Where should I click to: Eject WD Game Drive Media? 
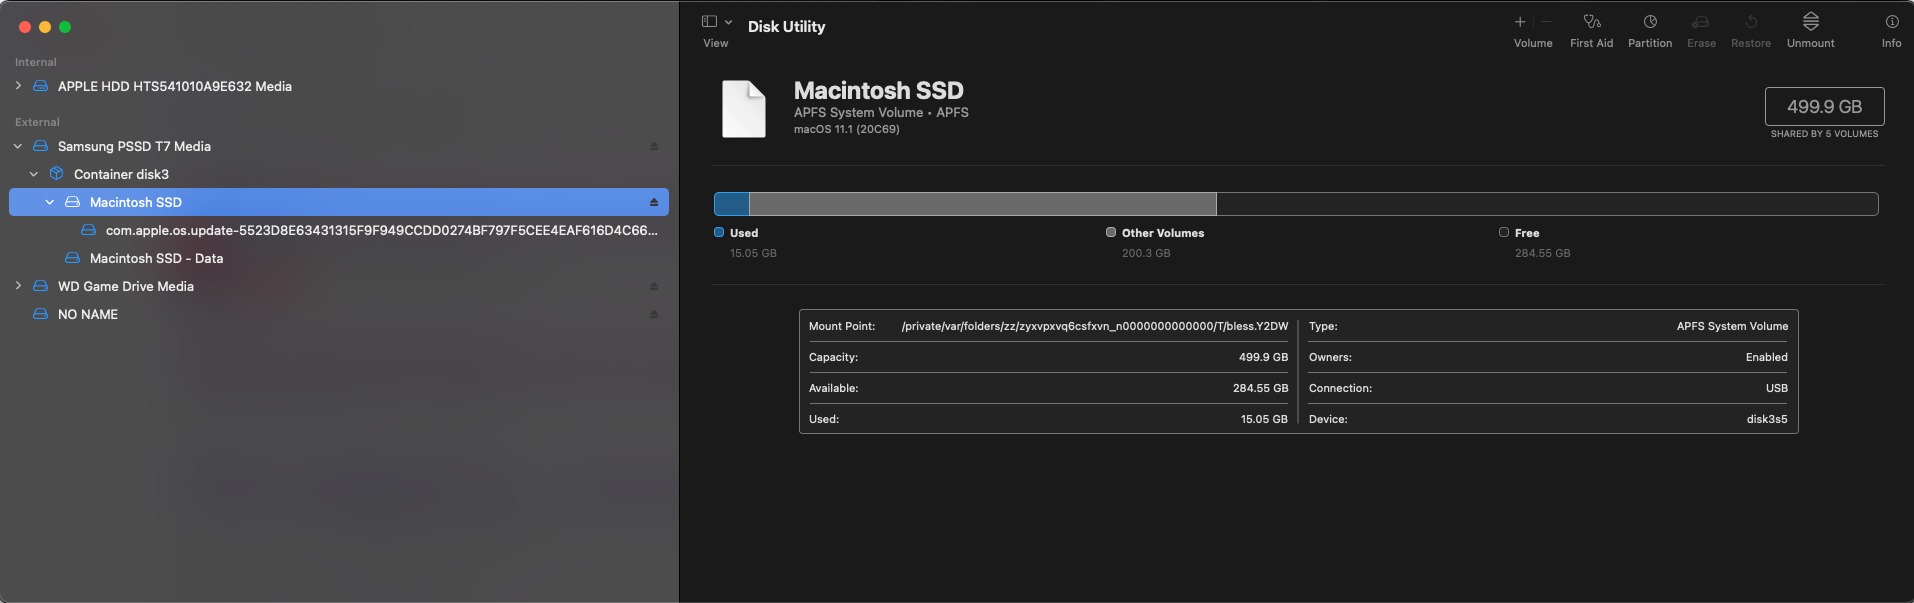(x=654, y=286)
